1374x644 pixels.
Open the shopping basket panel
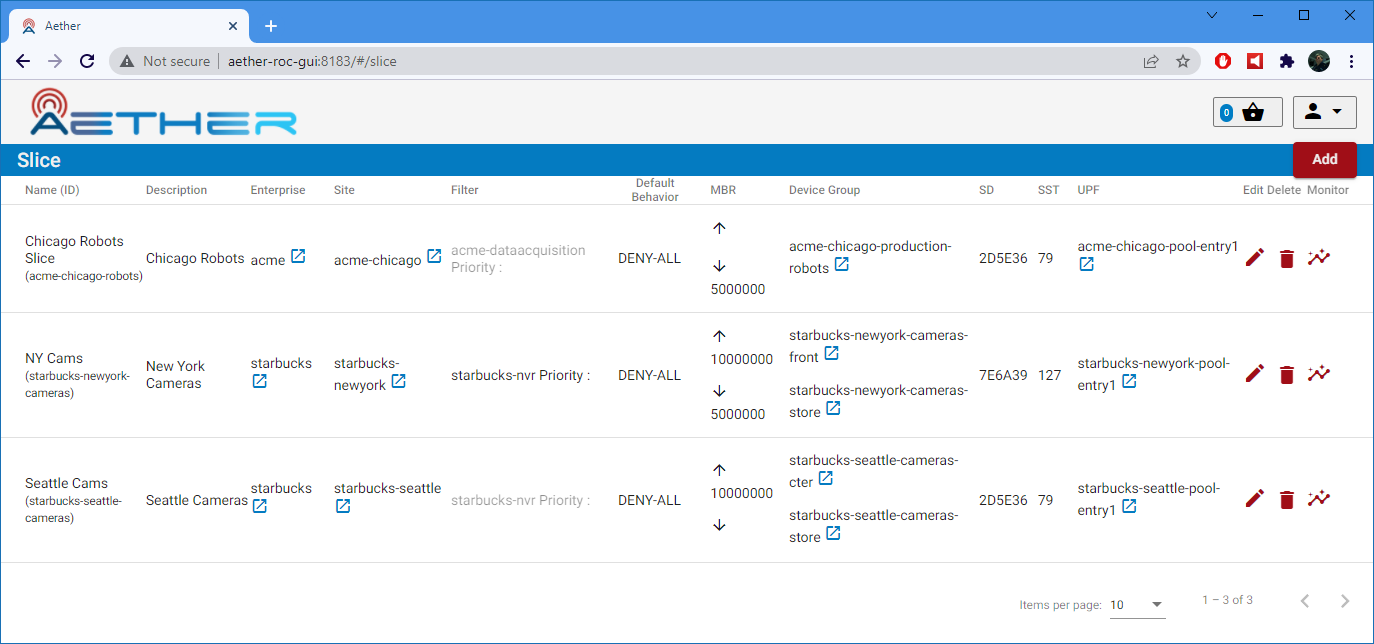pos(1247,112)
